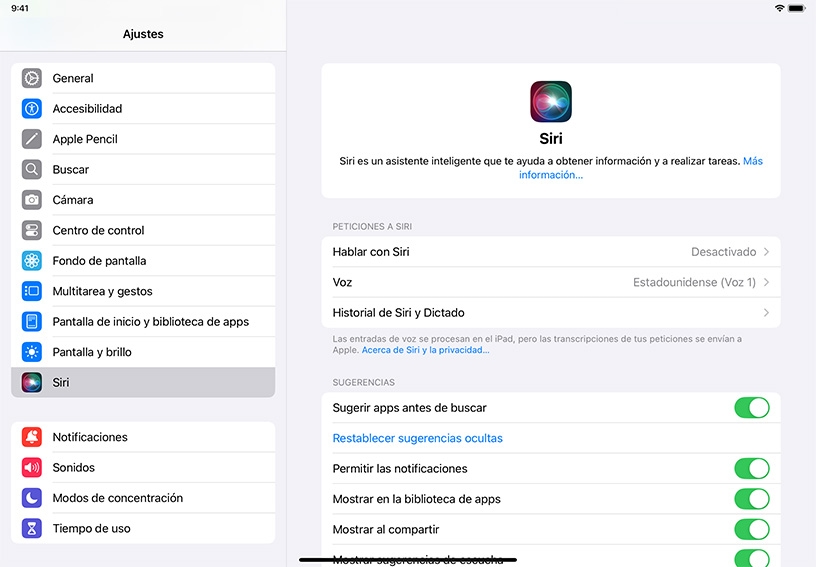Click the Fondo de pantalla flower icon
This screenshot has height=567, width=816.
(x=32, y=261)
